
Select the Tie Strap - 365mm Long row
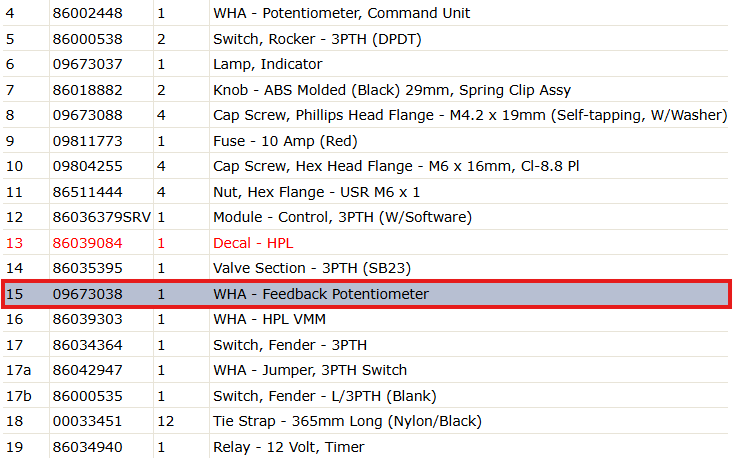coord(366,421)
